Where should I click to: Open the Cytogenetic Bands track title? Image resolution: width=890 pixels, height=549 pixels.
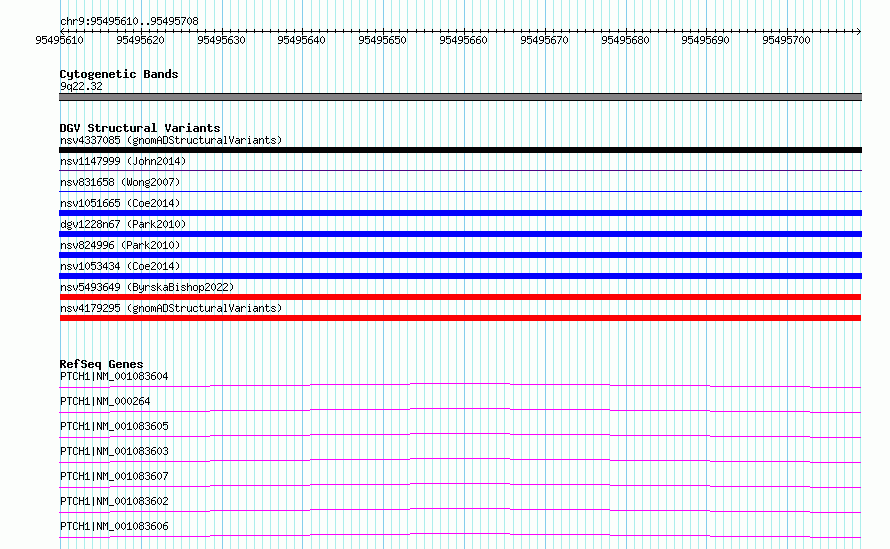tap(119, 74)
